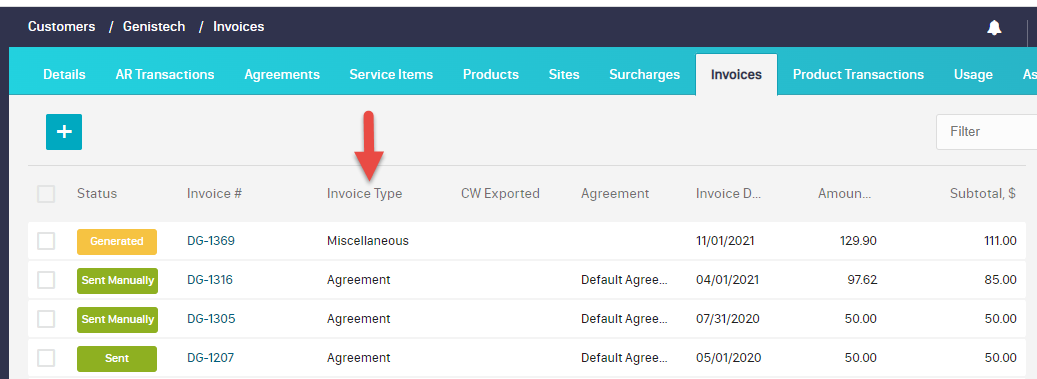This screenshot has width=1037, height=379.
Task: Open invoice link DG-1316
Action: [210, 280]
